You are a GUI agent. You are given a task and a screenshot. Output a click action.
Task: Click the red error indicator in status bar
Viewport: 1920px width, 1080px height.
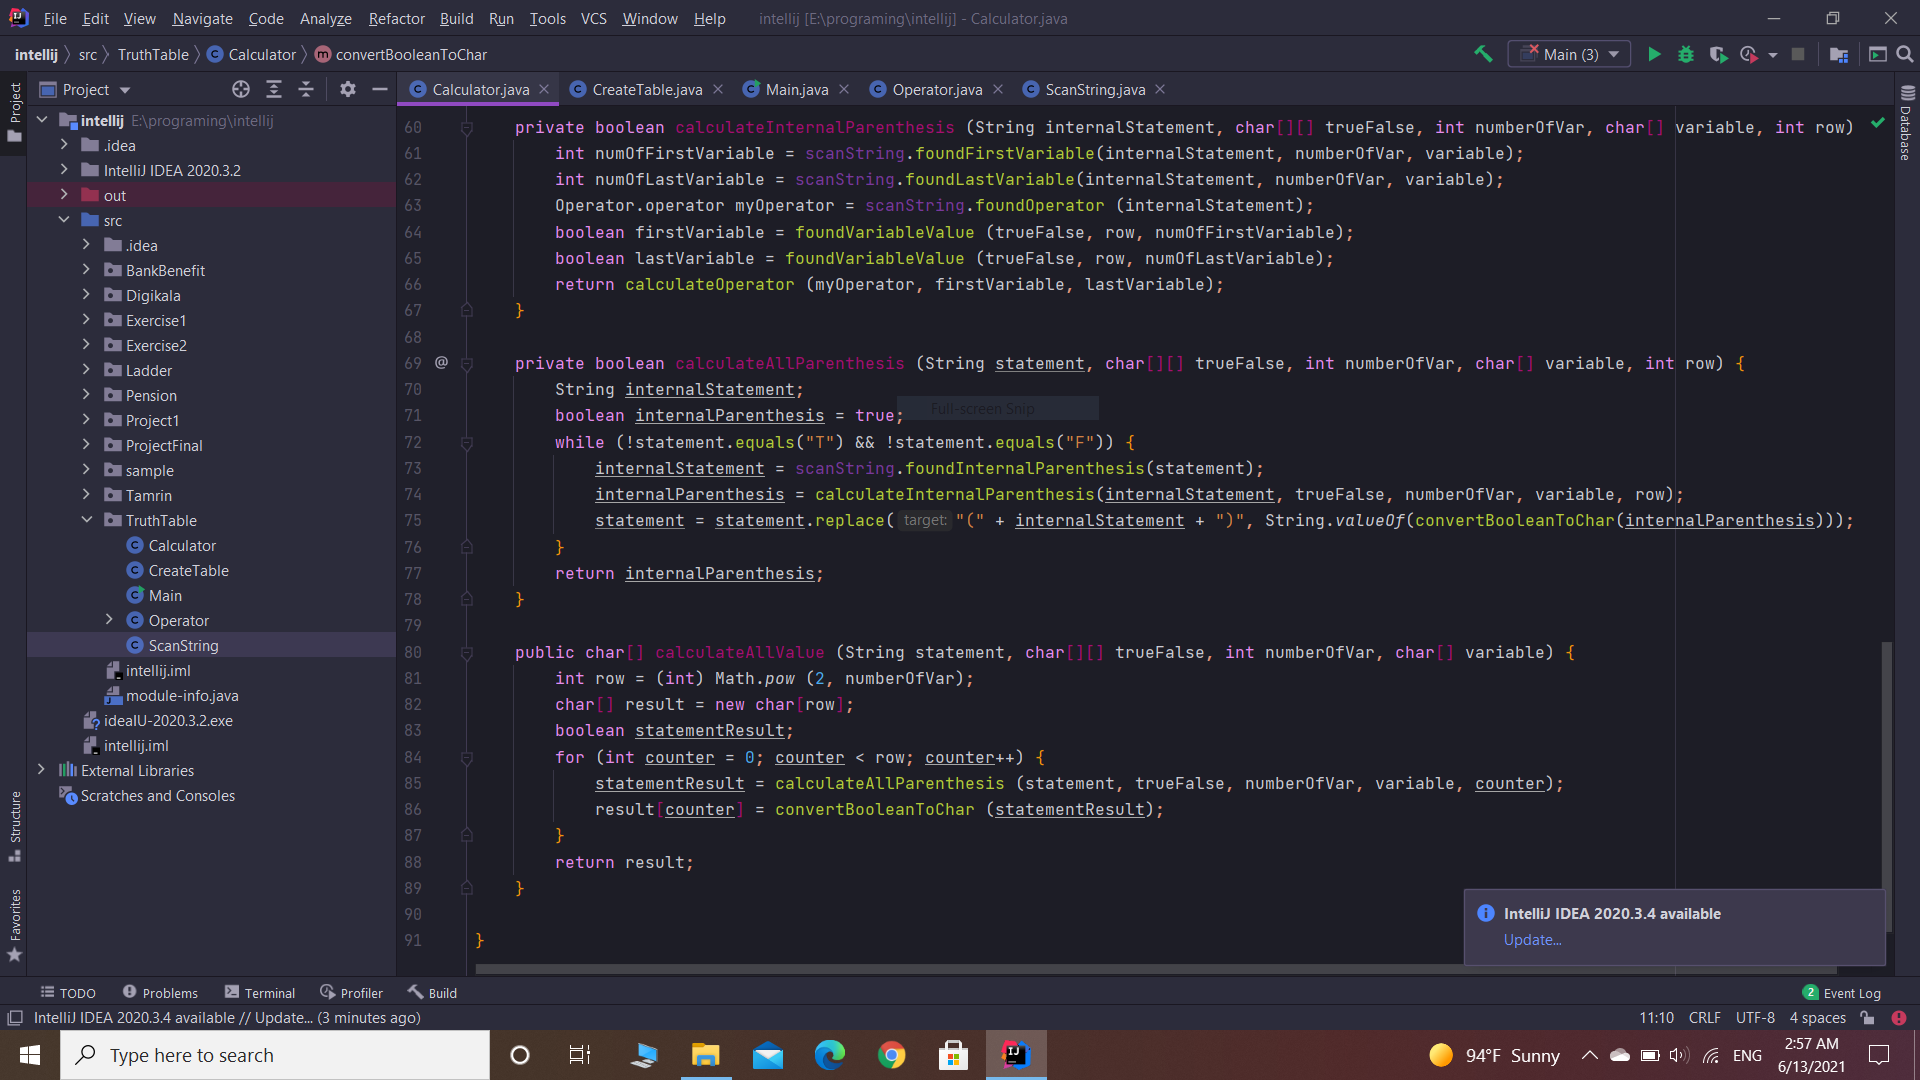coord(1899,1018)
